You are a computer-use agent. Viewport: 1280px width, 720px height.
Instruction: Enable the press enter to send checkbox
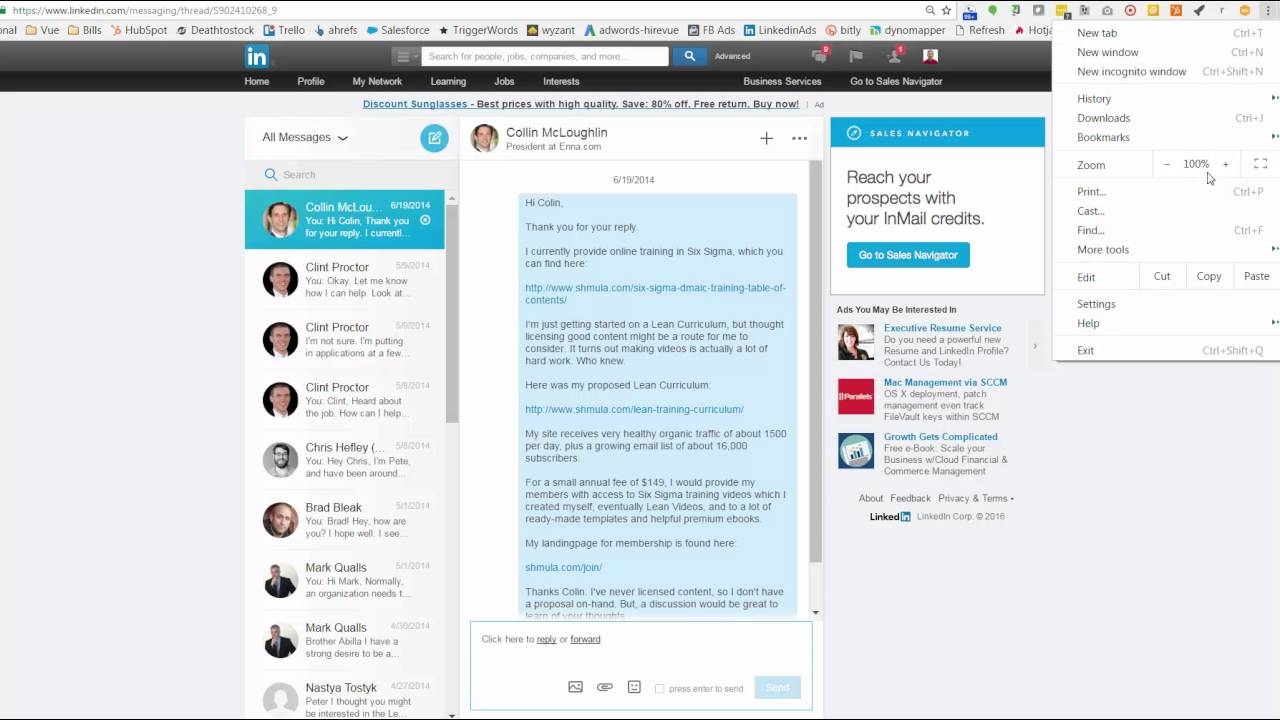[x=659, y=688]
